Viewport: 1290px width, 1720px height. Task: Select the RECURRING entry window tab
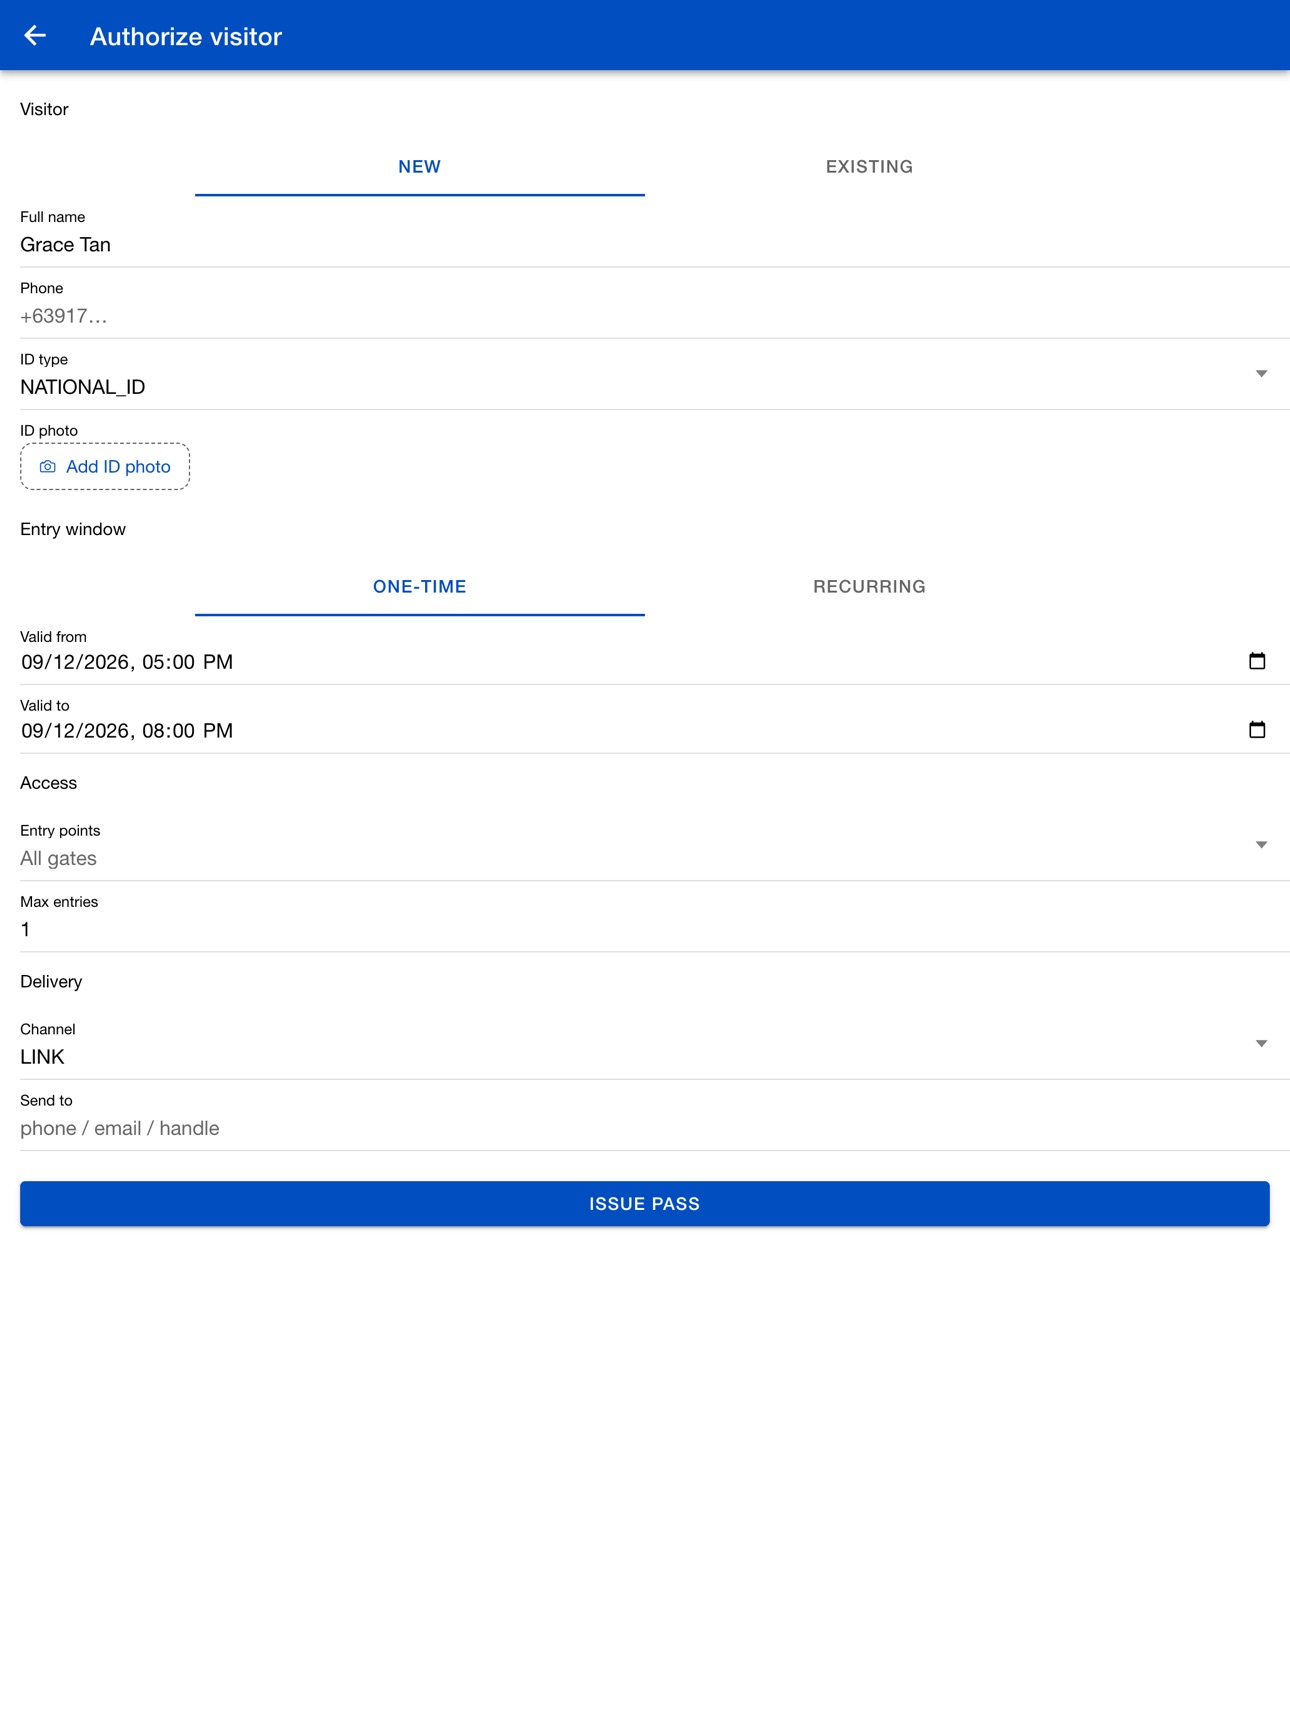pyautogui.click(x=869, y=587)
